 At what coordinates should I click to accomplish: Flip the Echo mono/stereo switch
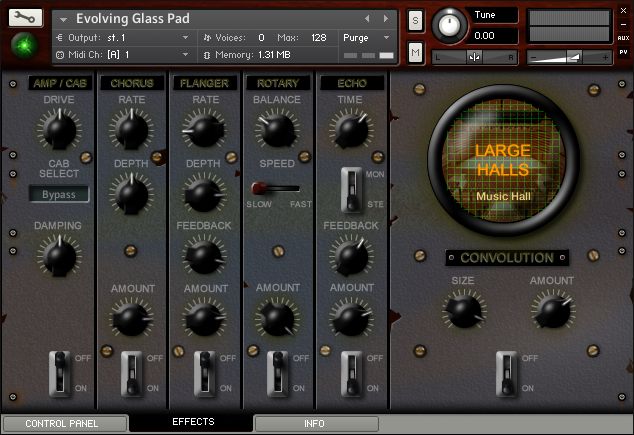click(x=351, y=190)
